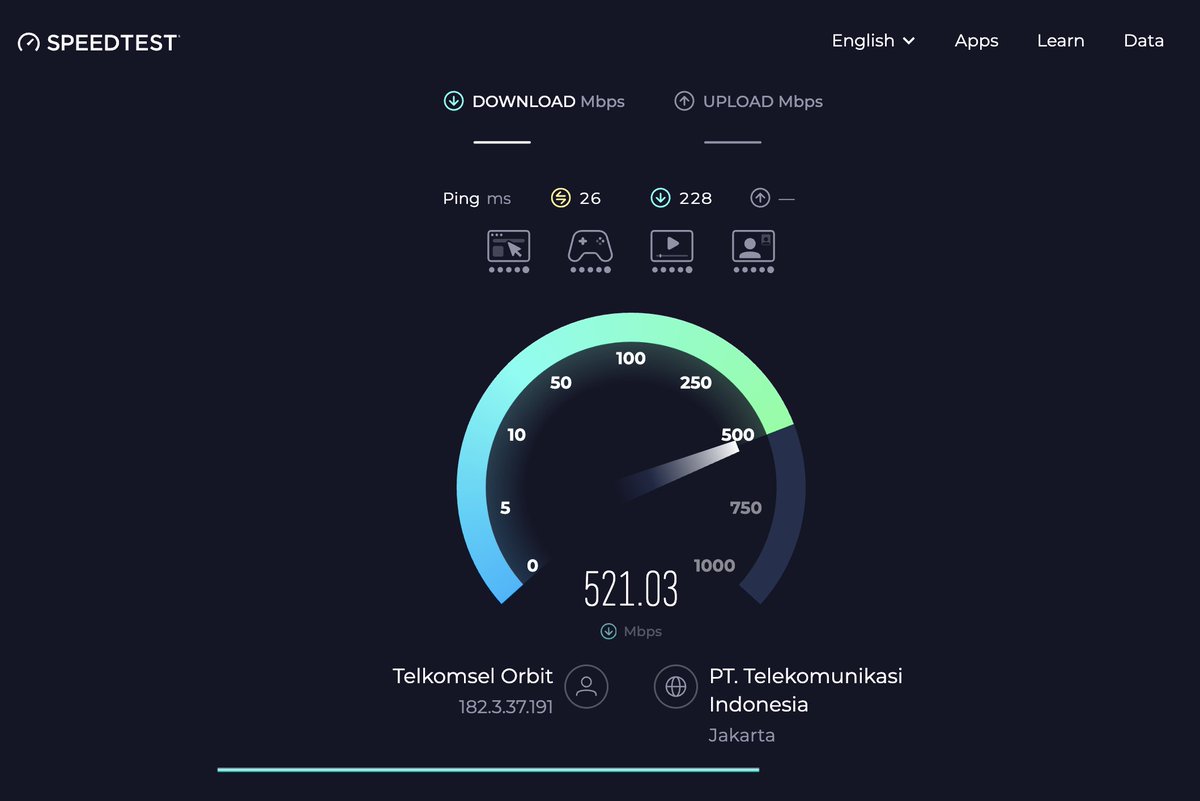Open the Data menu
Screen dimensions: 1200x801
click(1144, 41)
